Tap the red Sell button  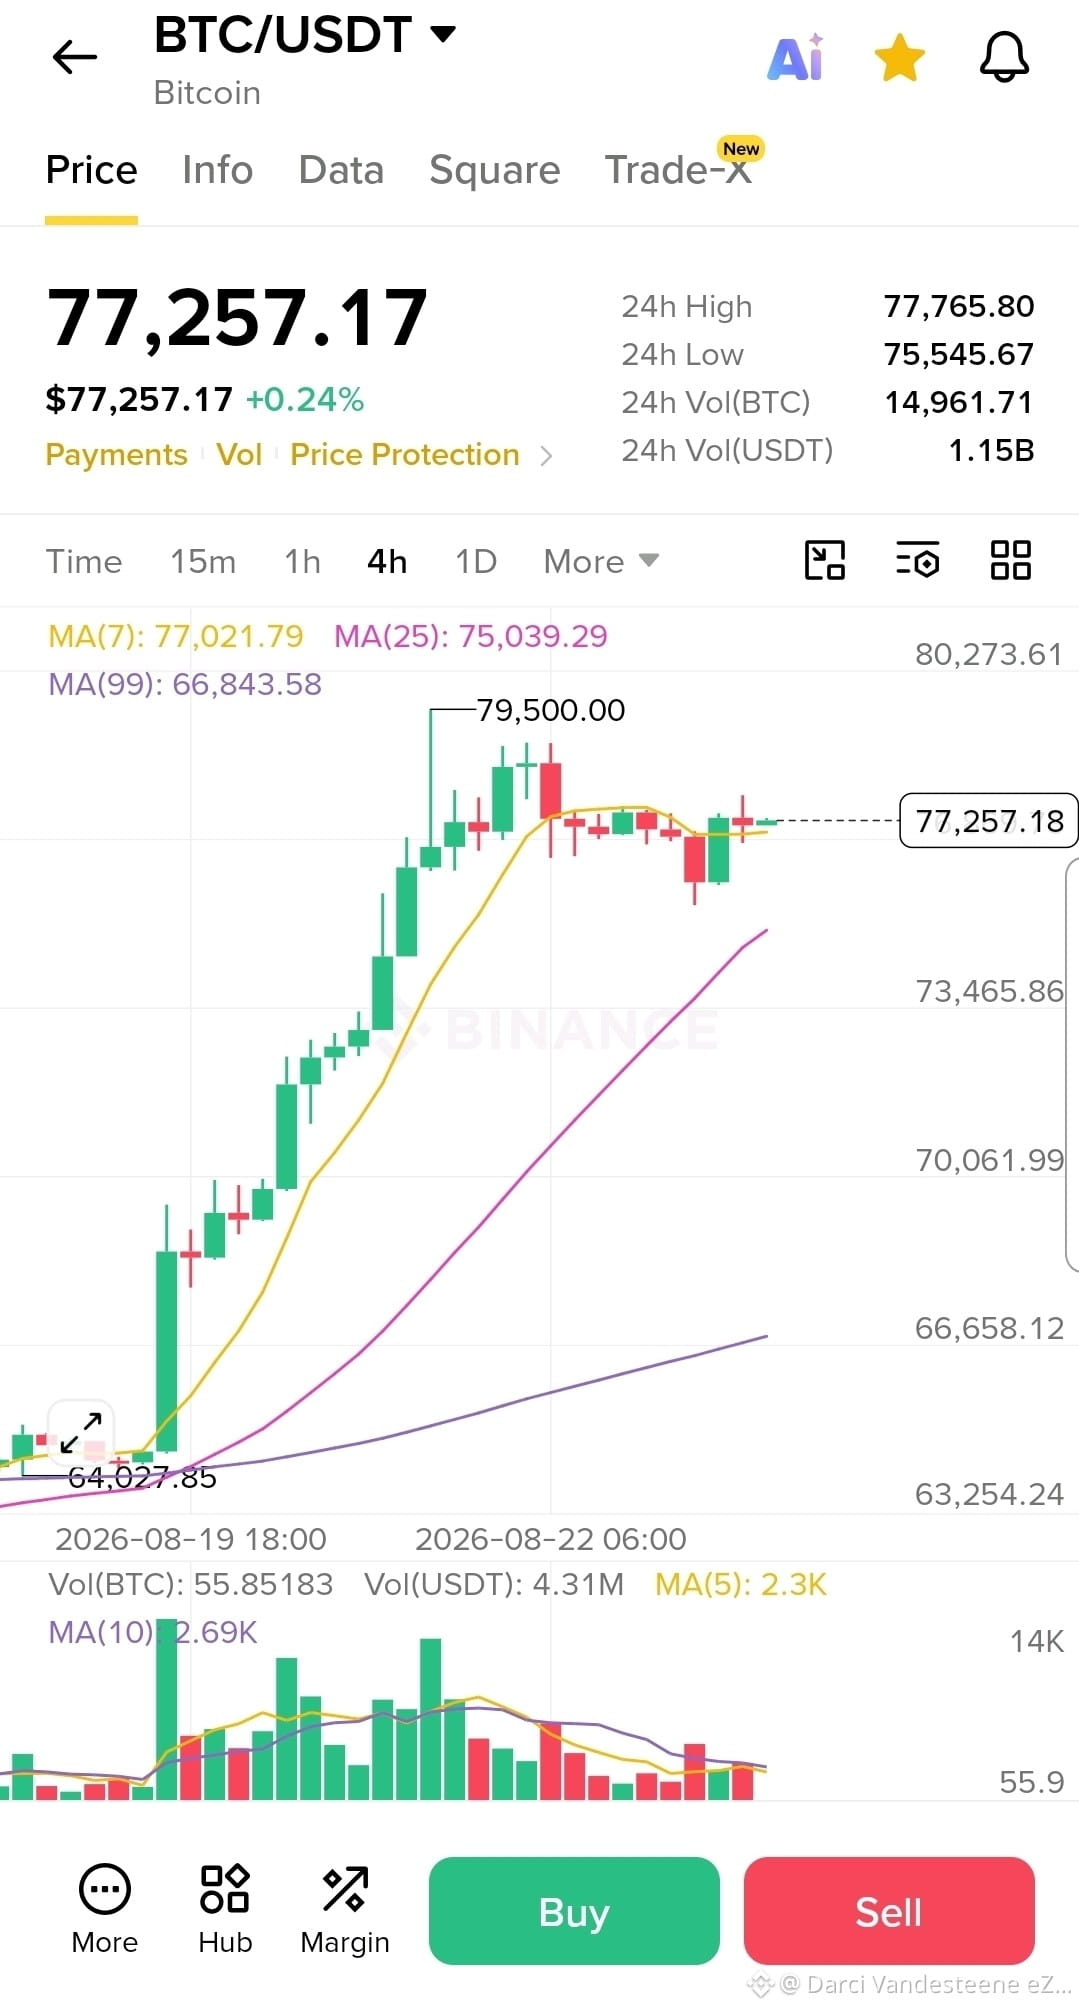point(889,1911)
